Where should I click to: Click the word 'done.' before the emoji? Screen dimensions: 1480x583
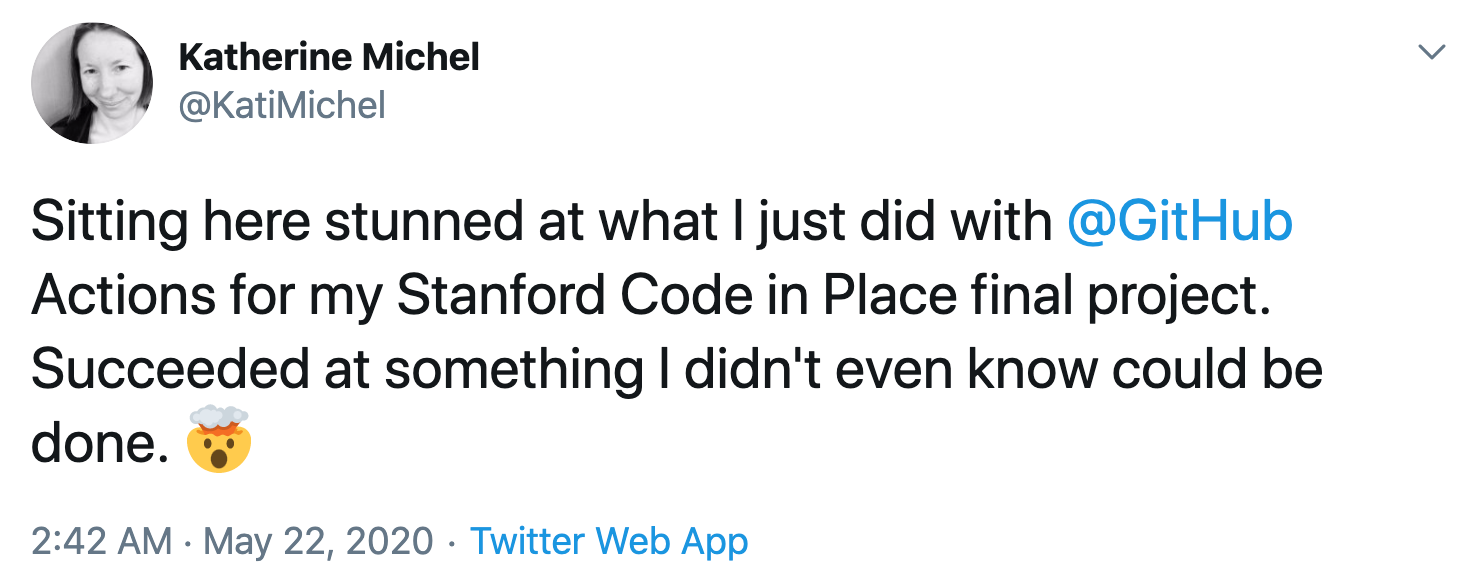click(x=100, y=444)
